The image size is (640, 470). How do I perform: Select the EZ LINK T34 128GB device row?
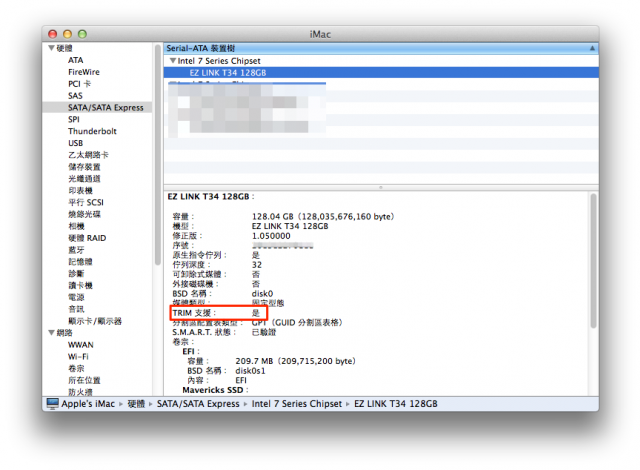381,73
